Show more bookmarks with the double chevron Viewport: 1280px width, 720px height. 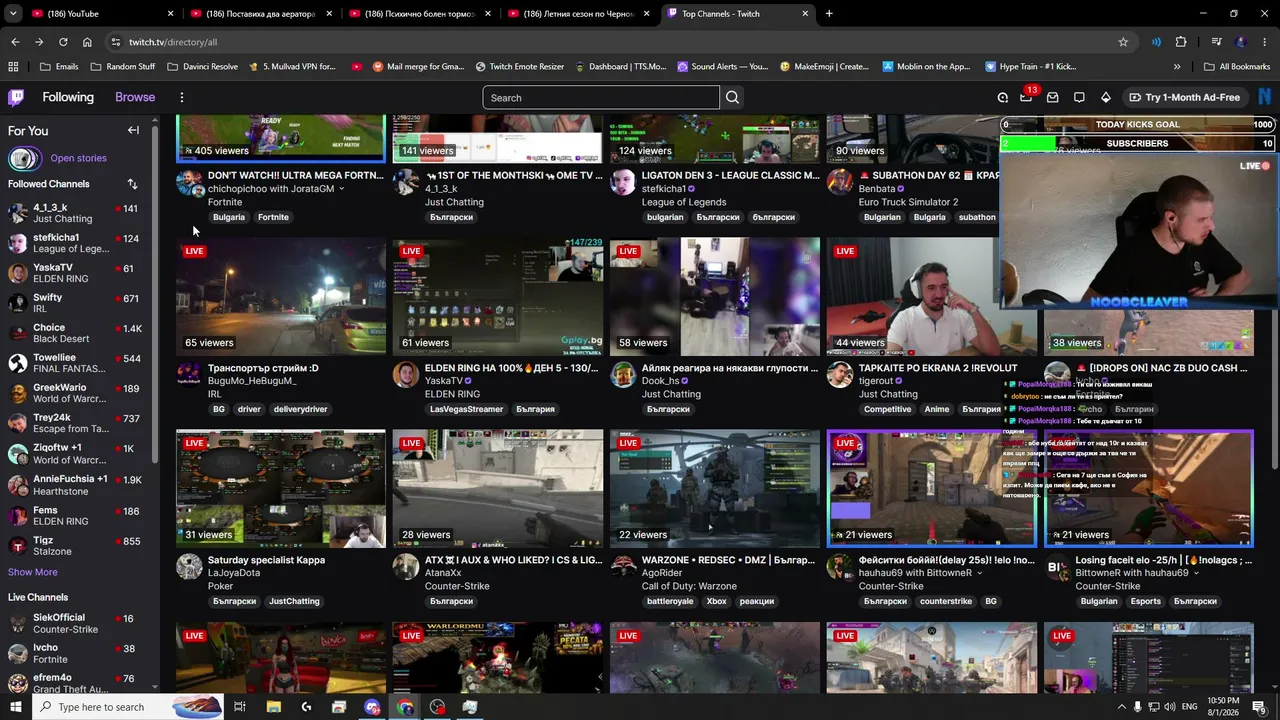click(x=1177, y=67)
